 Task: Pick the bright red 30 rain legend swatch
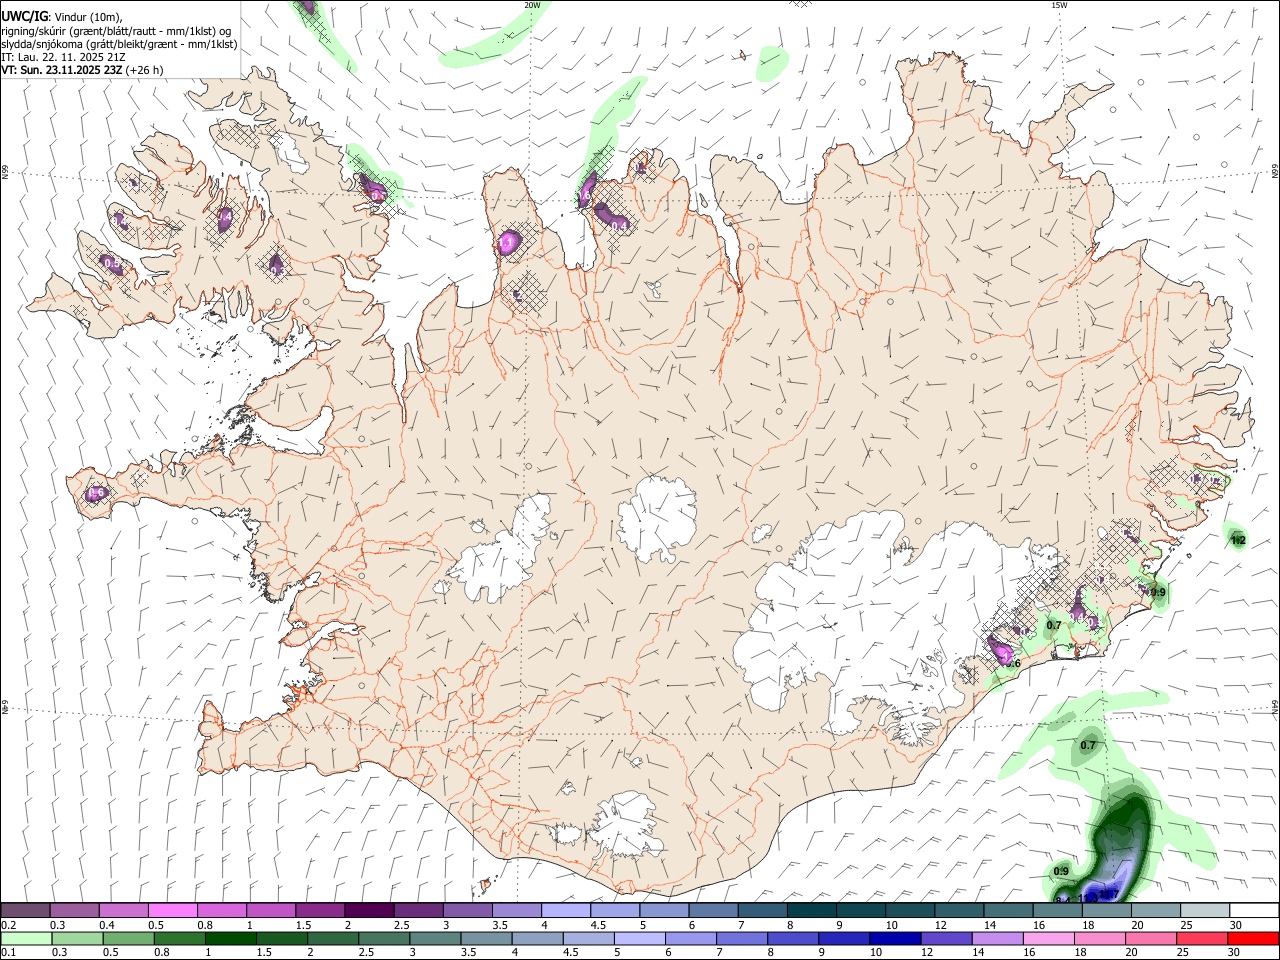pyautogui.click(x=1254, y=938)
